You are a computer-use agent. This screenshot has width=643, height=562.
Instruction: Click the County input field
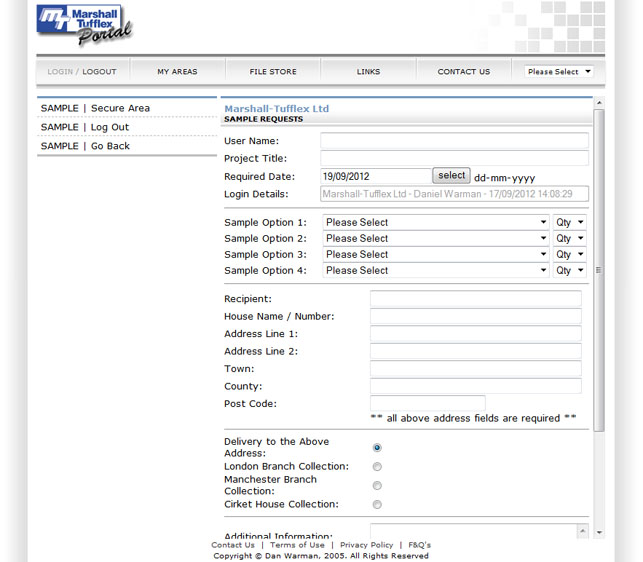tap(476, 386)
